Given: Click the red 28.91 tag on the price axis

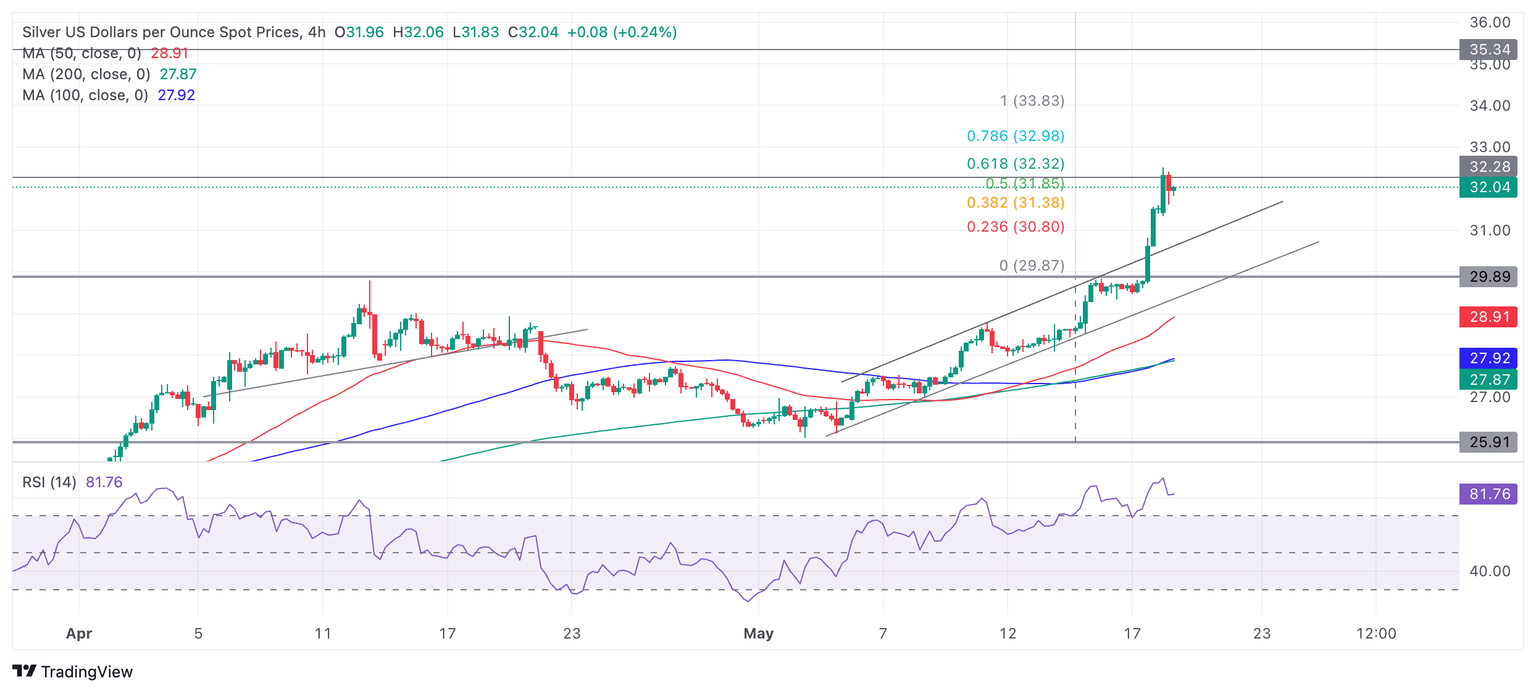Looking at the screenshot, I should tap(1487, 317).
